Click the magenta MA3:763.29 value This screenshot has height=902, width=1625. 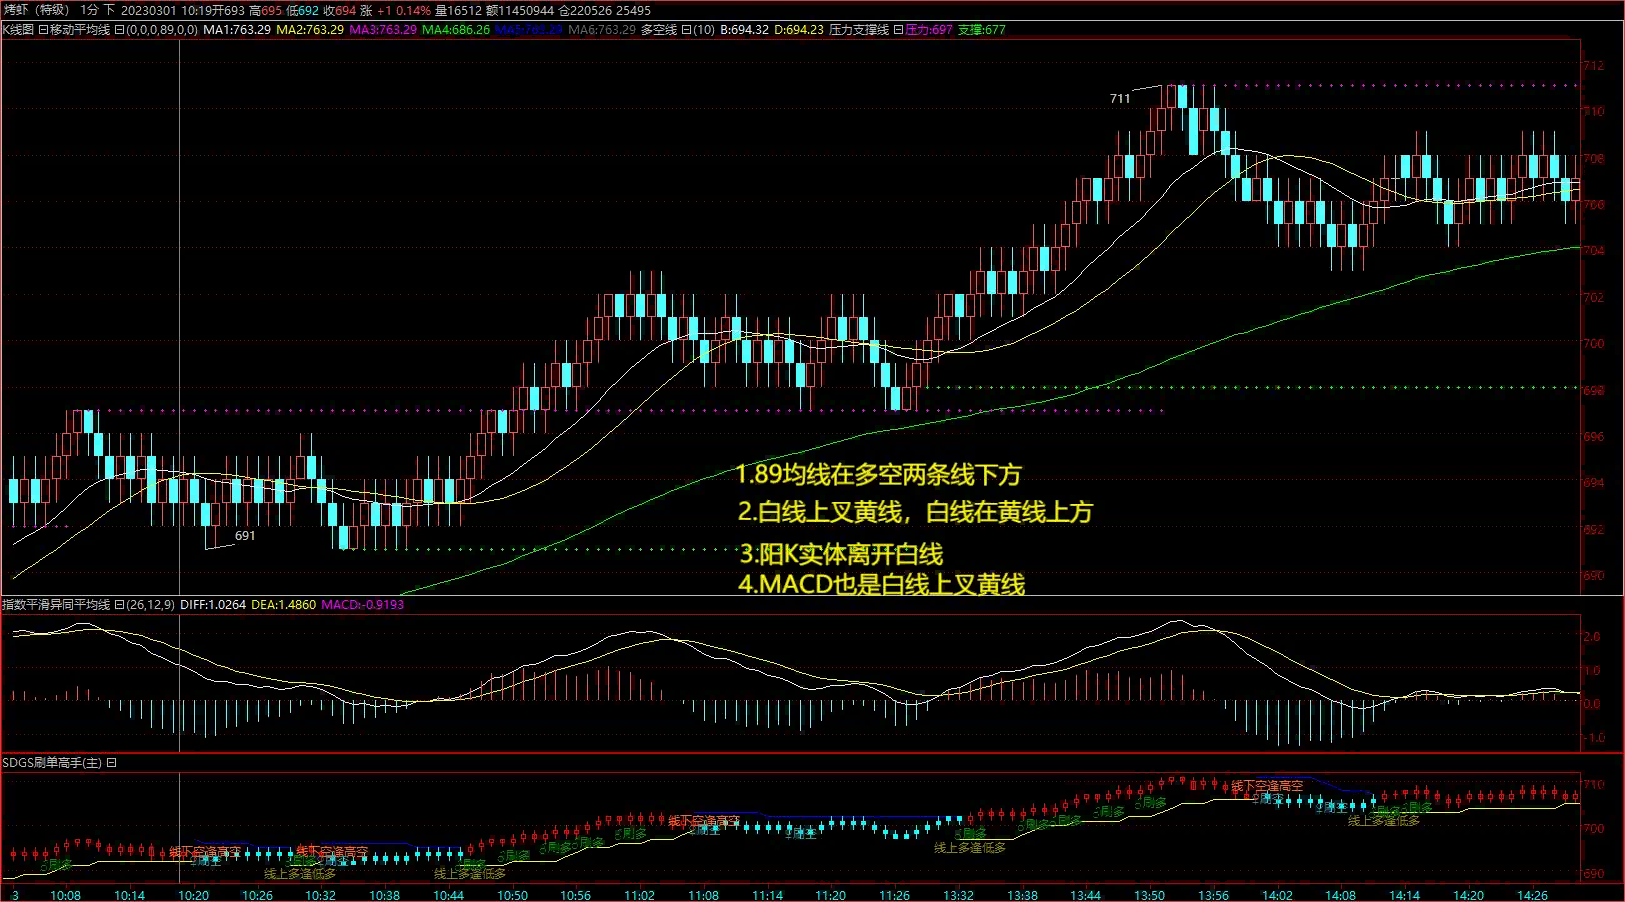[383, 30]
